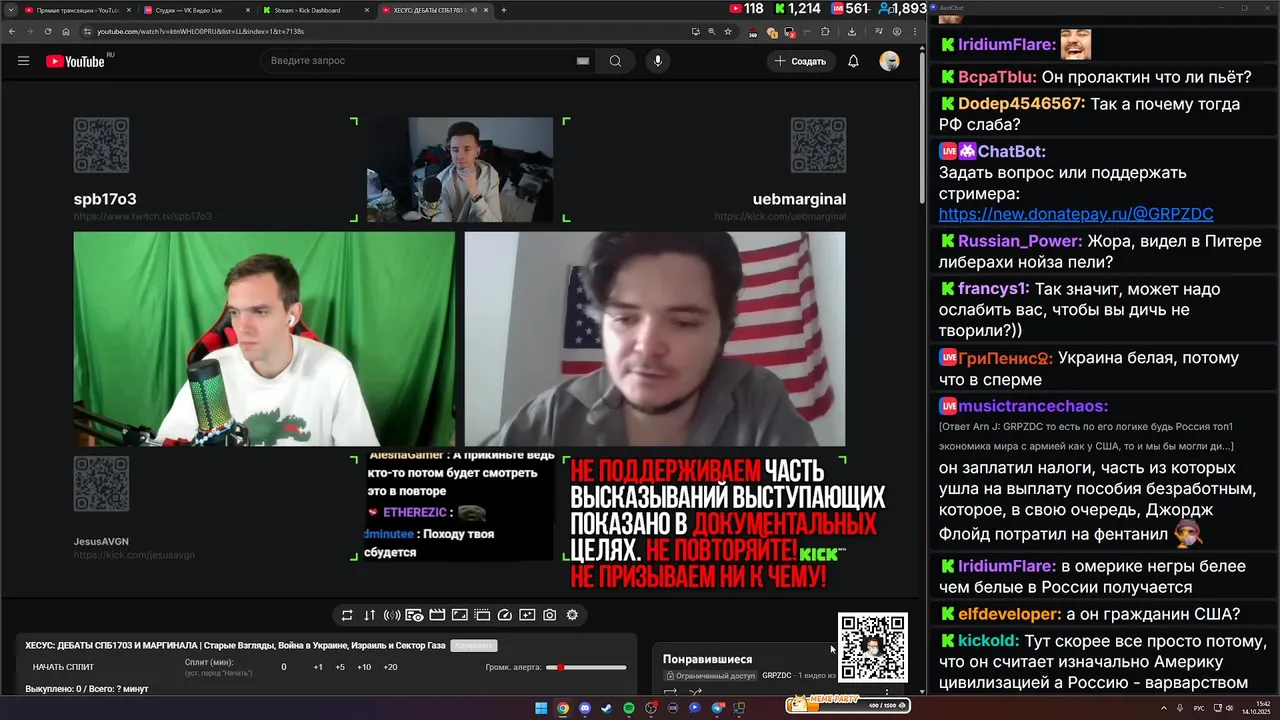Click the clapperboard icon in player toolbar
Screen dimensions: 1280x720
tap(437, 615)
